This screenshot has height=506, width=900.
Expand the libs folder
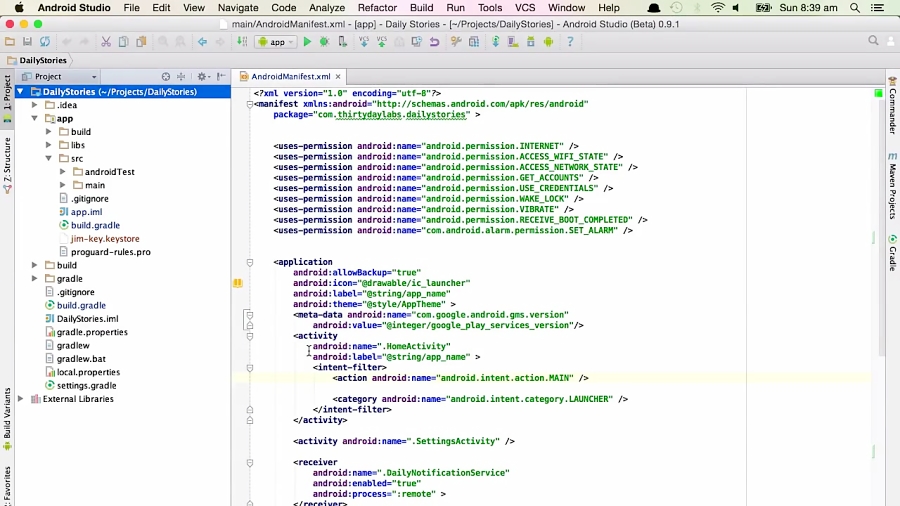pos(49,145)
